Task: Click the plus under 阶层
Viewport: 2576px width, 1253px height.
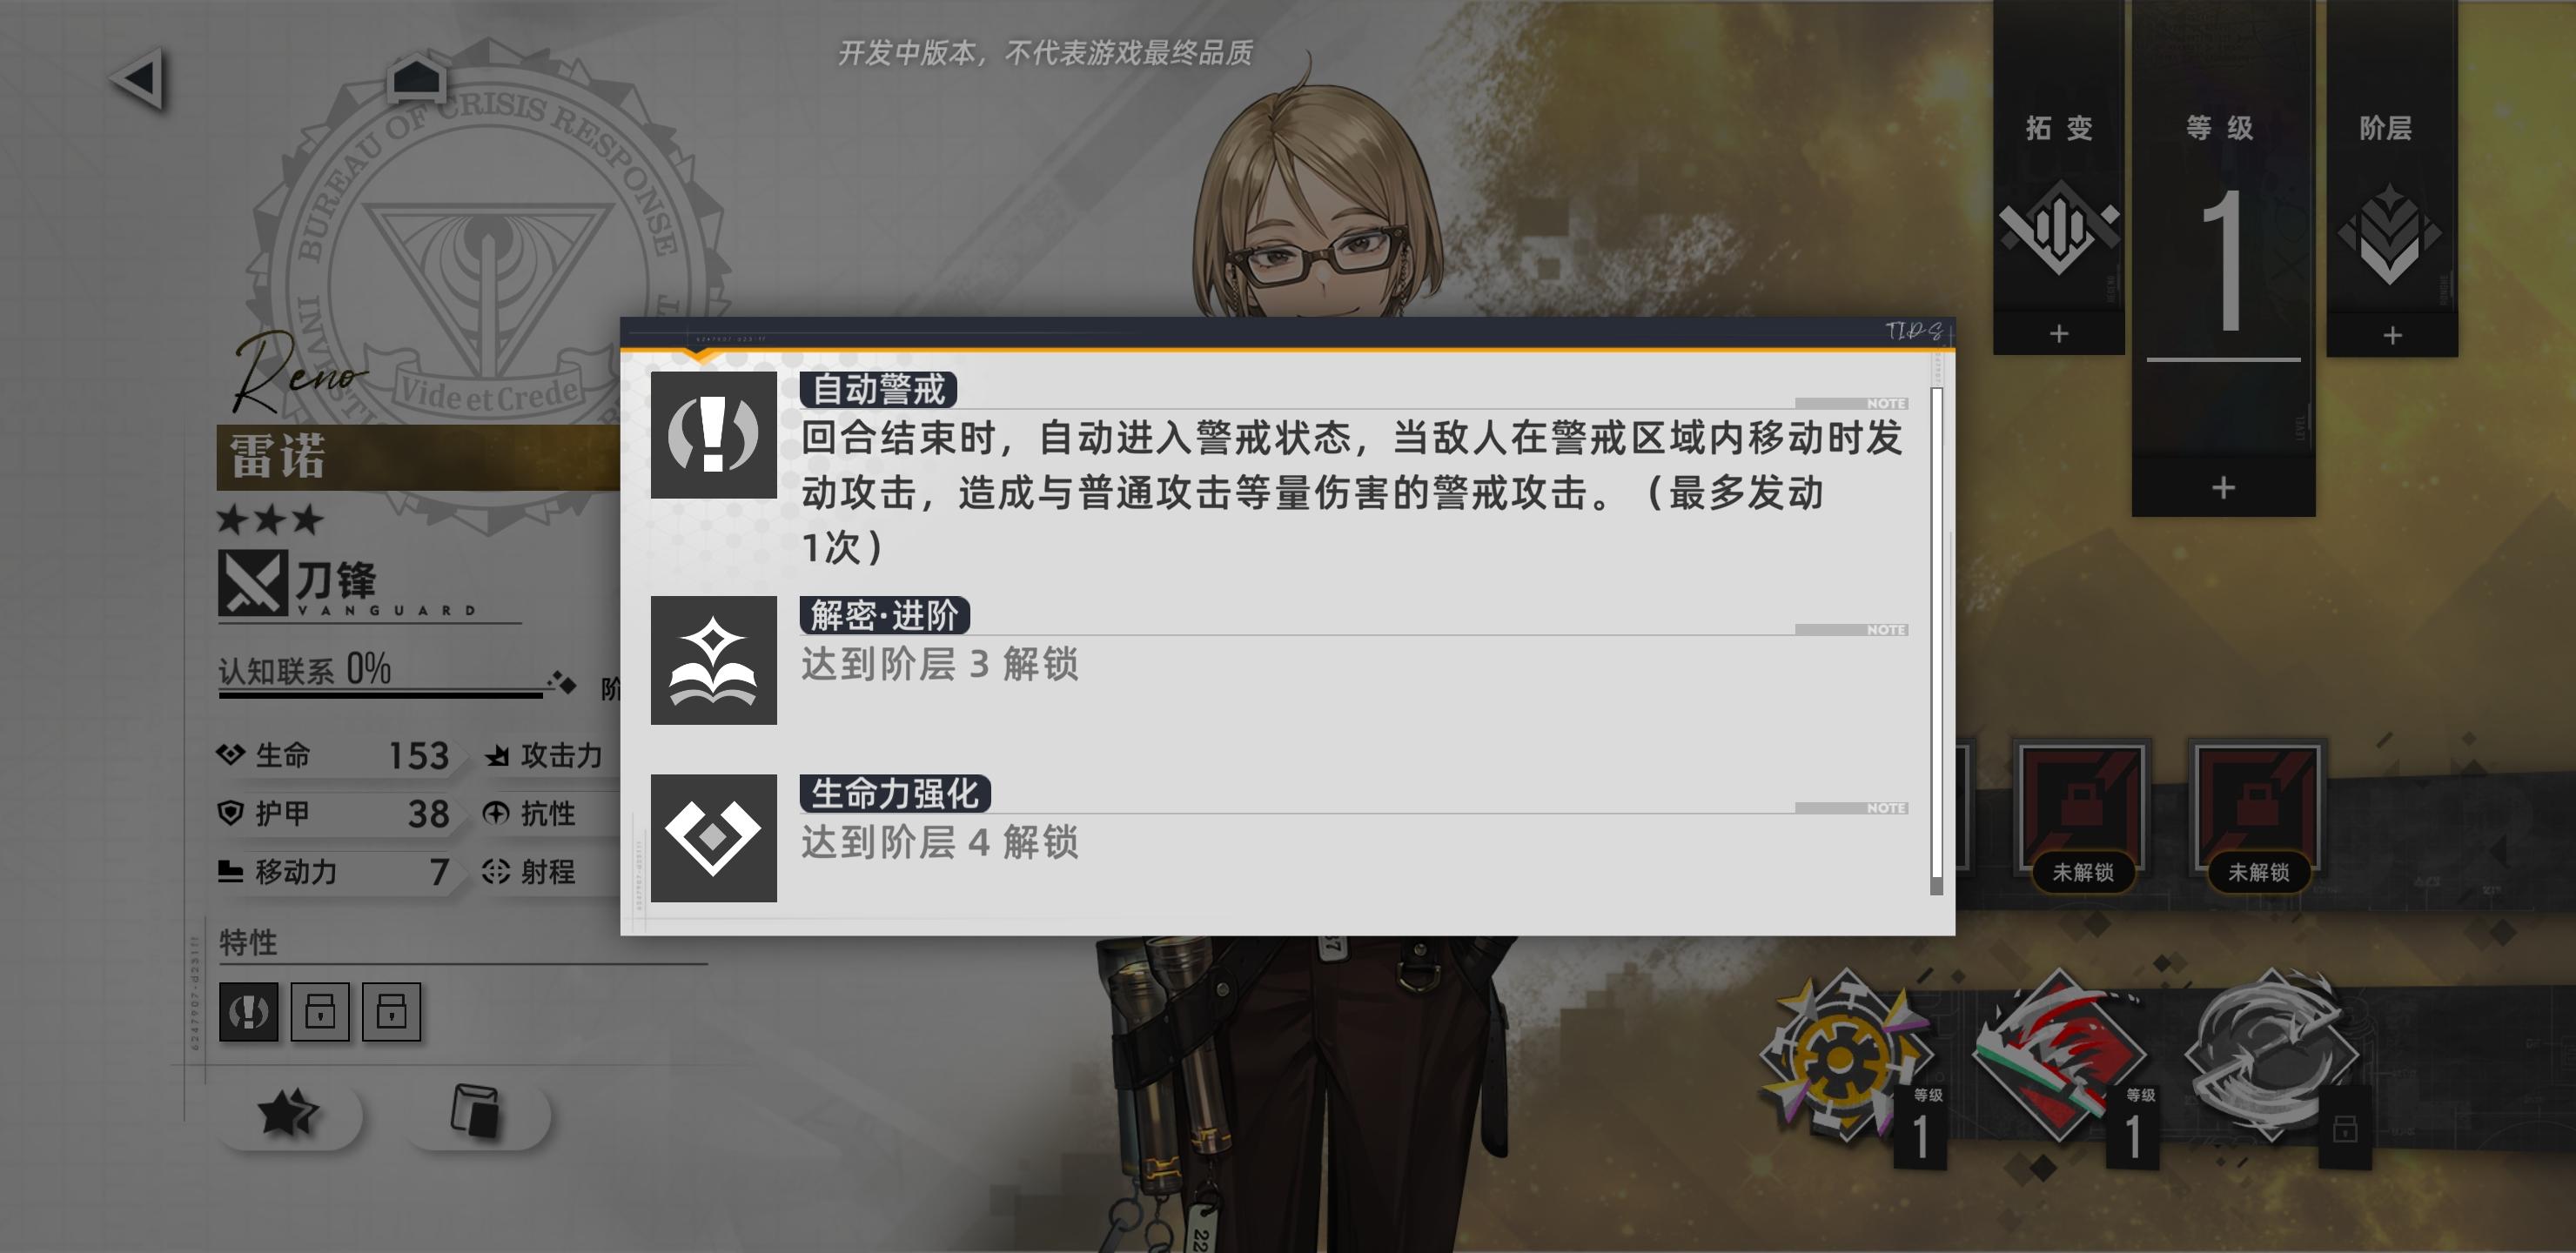Action: 2392,335
